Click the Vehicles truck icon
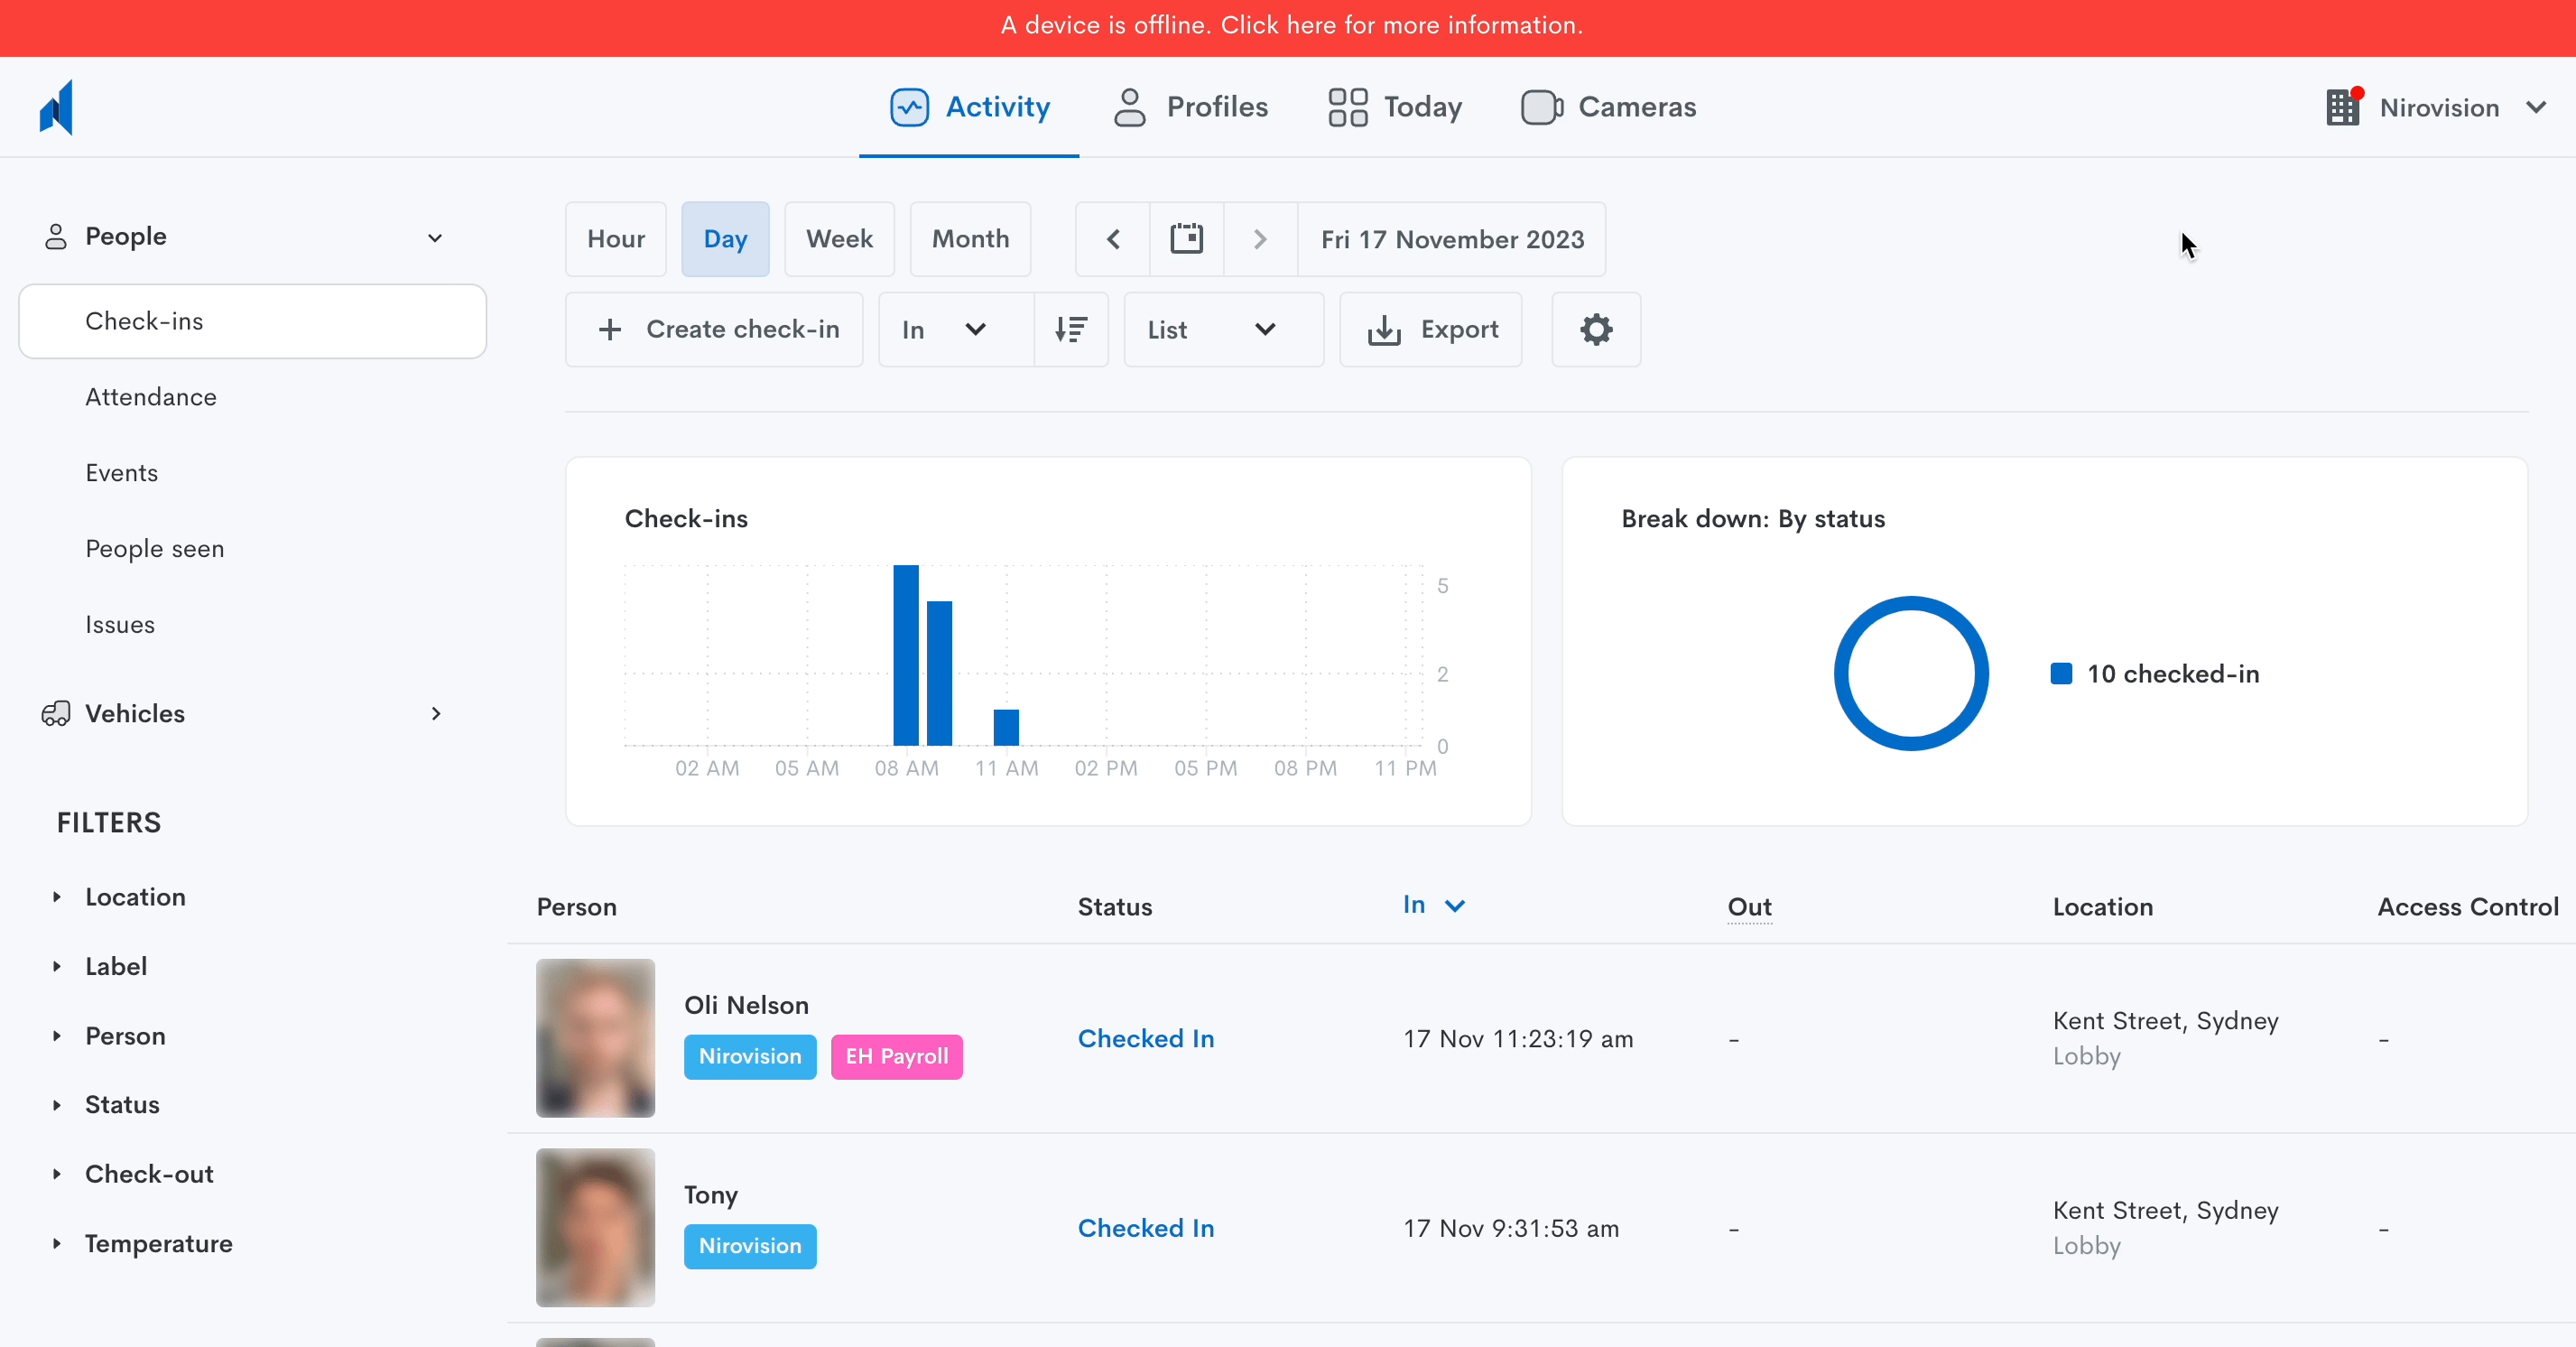Screen dimensions: 2576x1347 (x=56, y=713)
